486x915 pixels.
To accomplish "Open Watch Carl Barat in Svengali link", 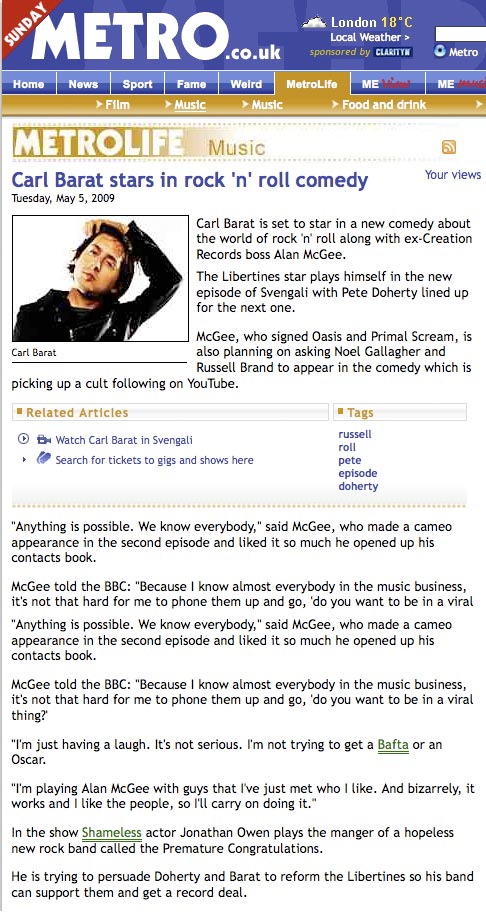I will click(x=124, y=440).
